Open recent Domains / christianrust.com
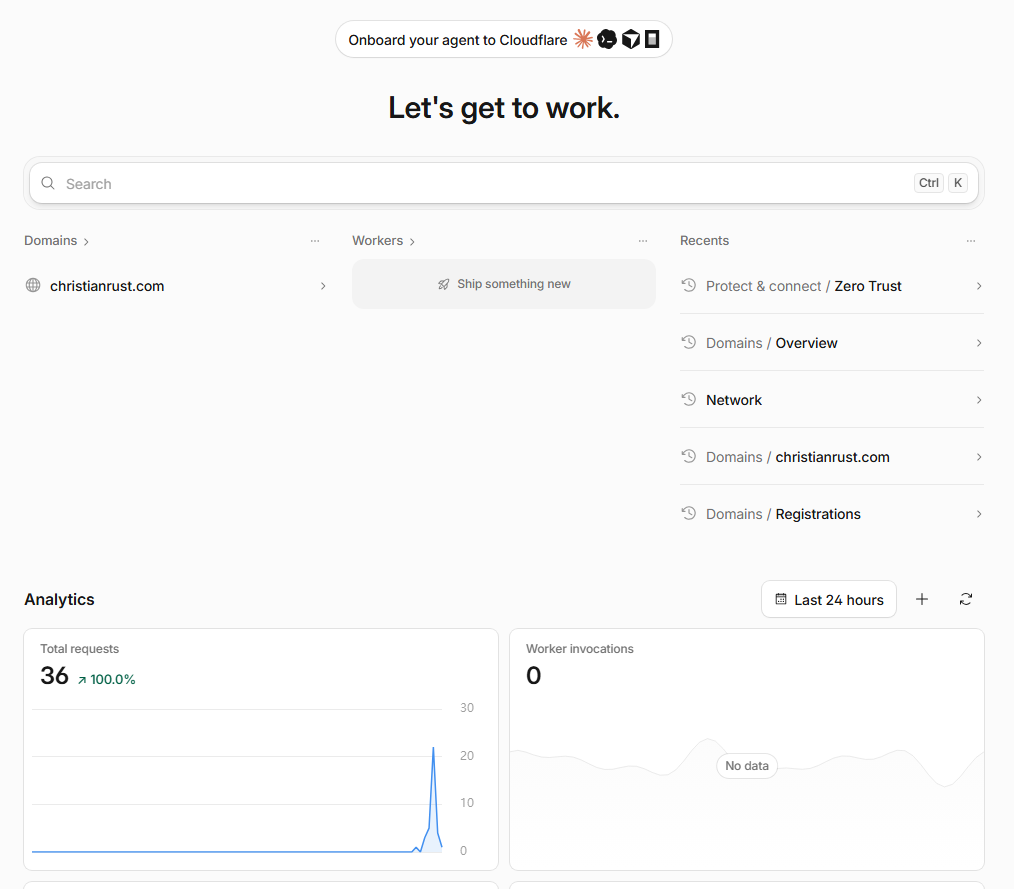Image resolution: width=1014 pixels, height=889 pixels. [832, 456]
